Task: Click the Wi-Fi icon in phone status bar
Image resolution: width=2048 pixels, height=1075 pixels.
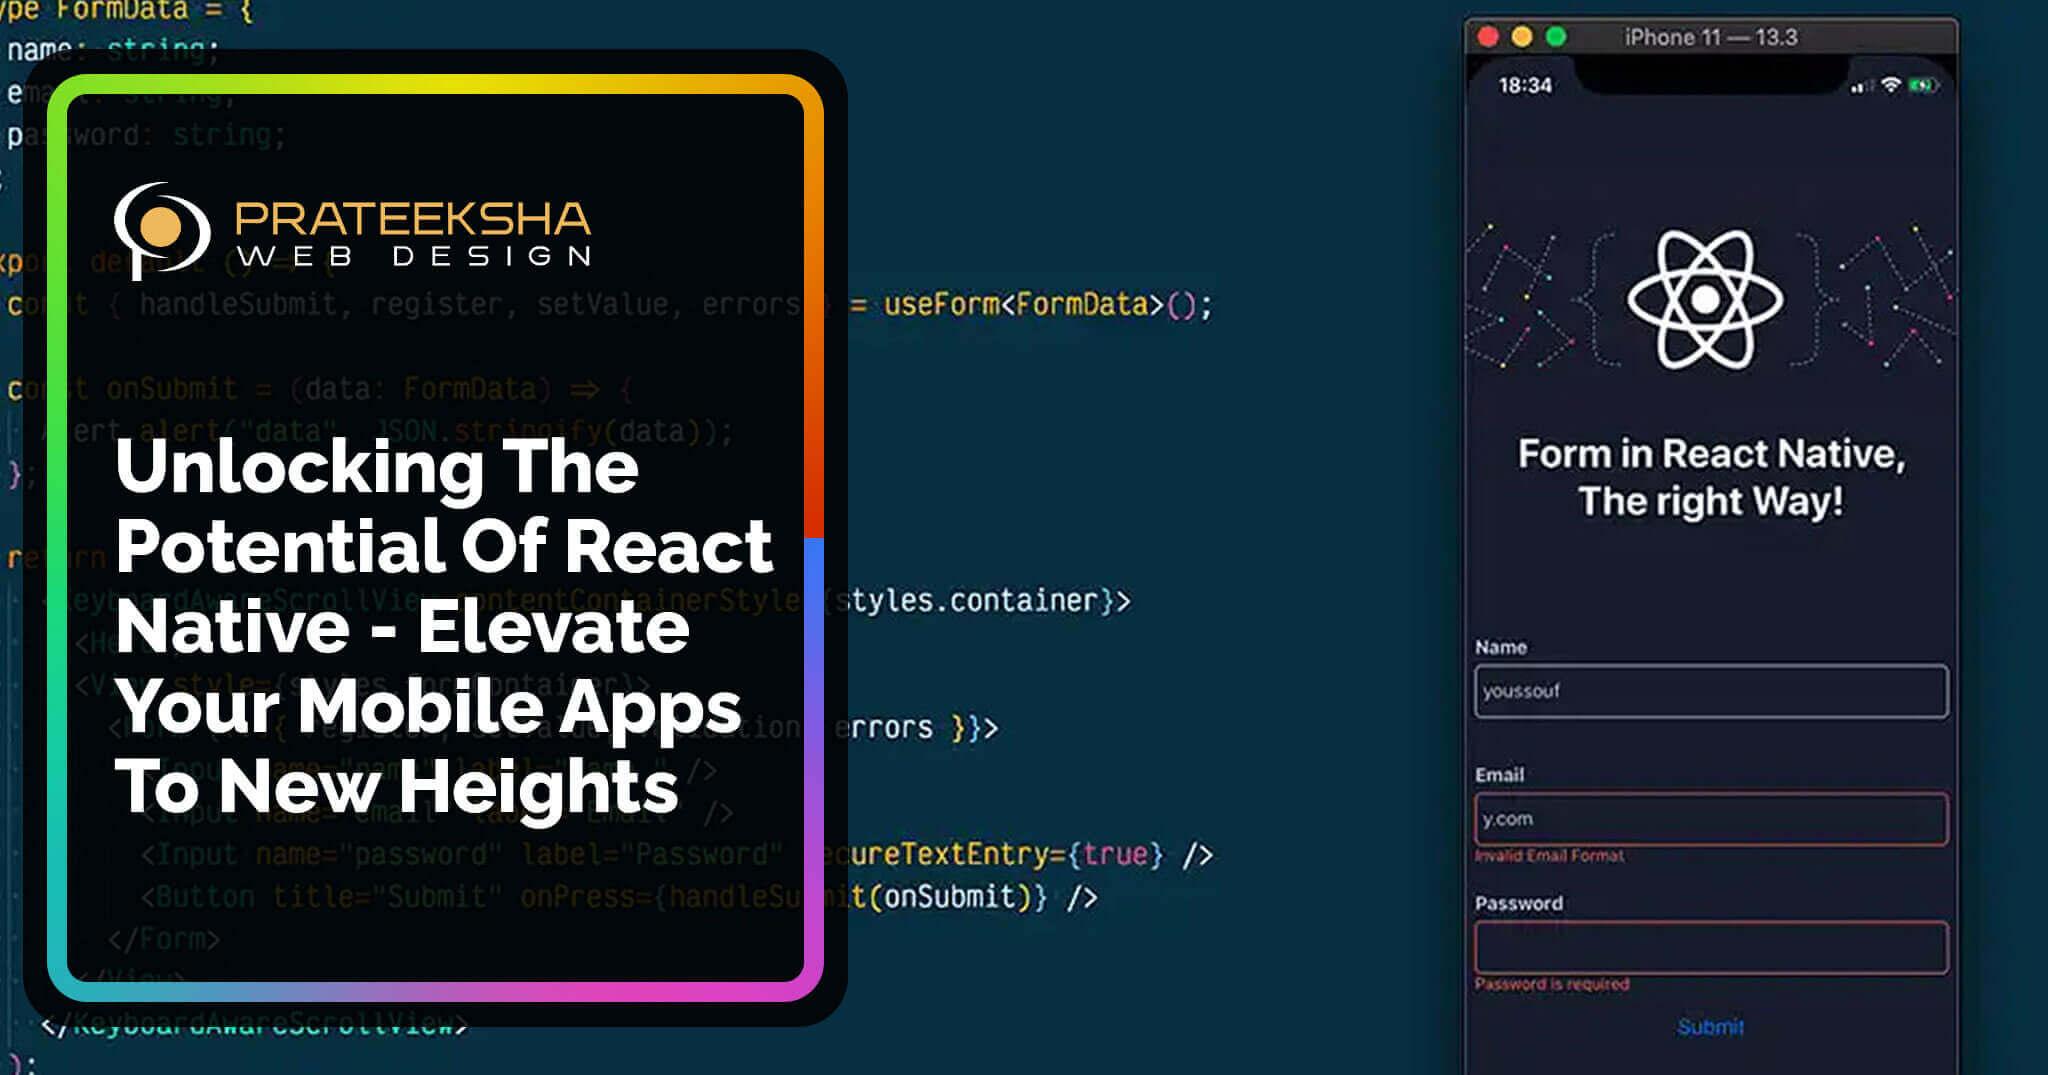Action: coord(1890,85)
